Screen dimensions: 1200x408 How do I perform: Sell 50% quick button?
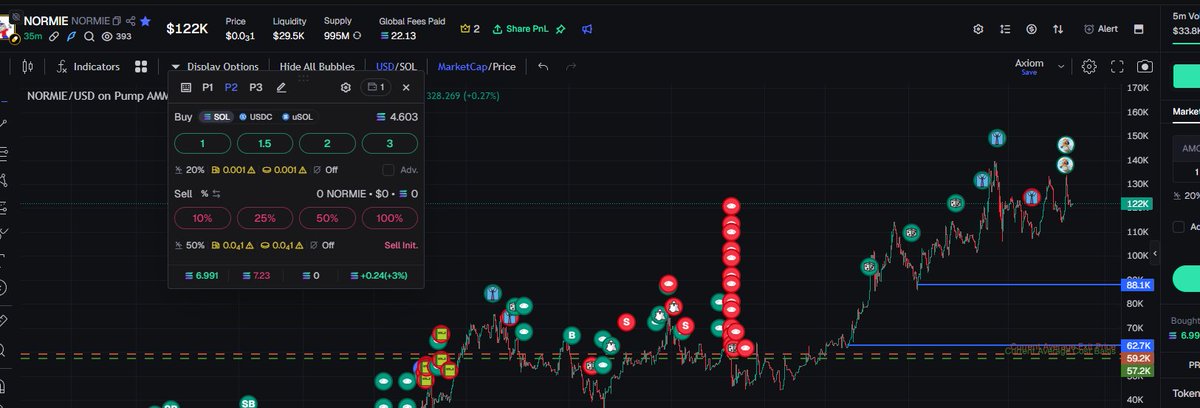point(327,218)
